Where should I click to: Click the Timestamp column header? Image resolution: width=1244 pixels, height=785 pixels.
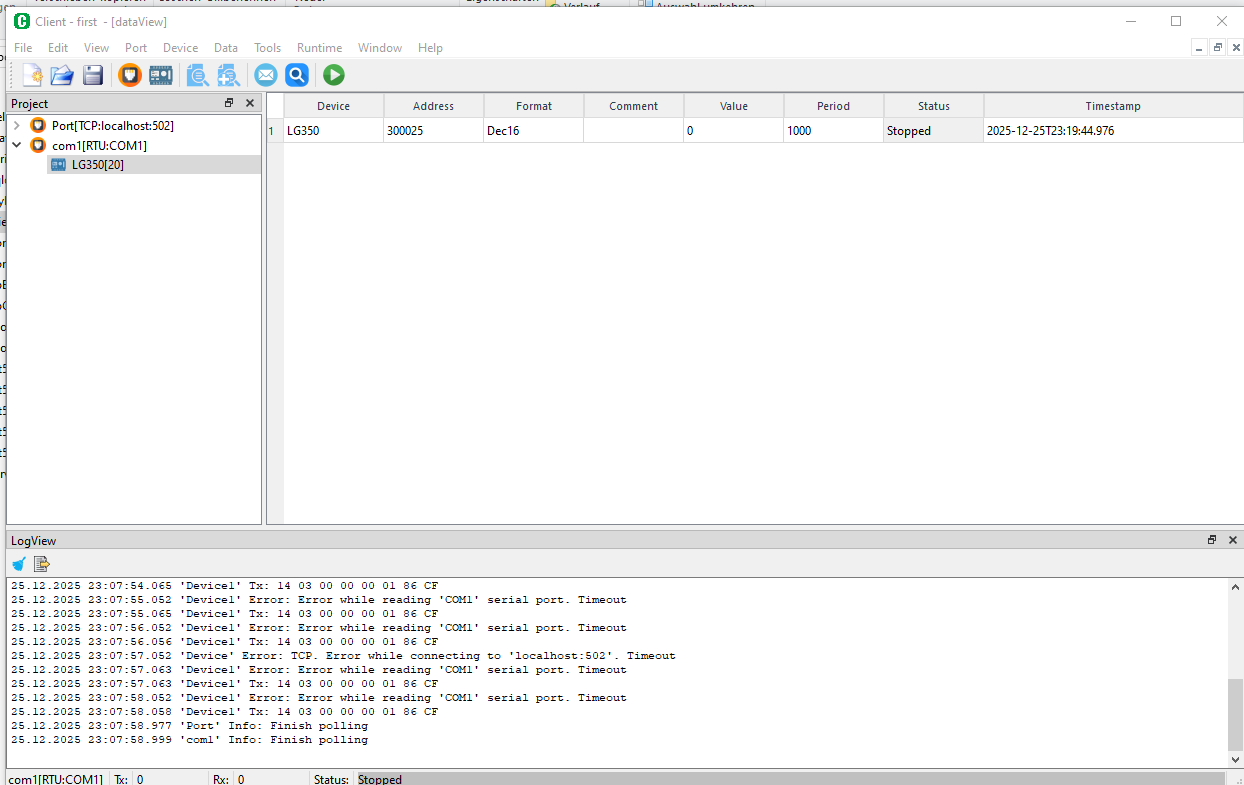[1112, 106]
